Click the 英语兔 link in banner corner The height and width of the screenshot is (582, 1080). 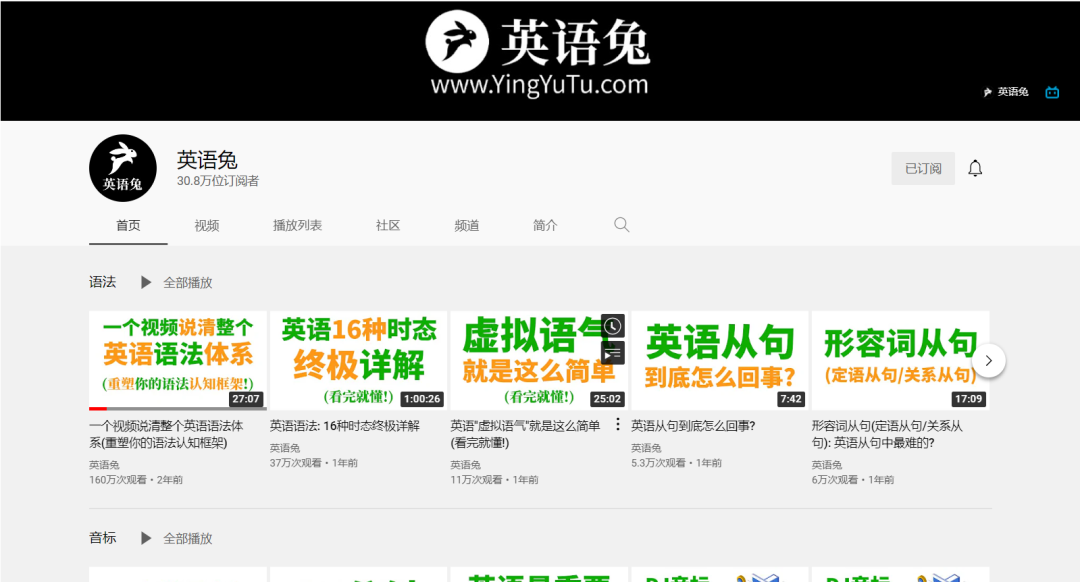[1006, 92]
